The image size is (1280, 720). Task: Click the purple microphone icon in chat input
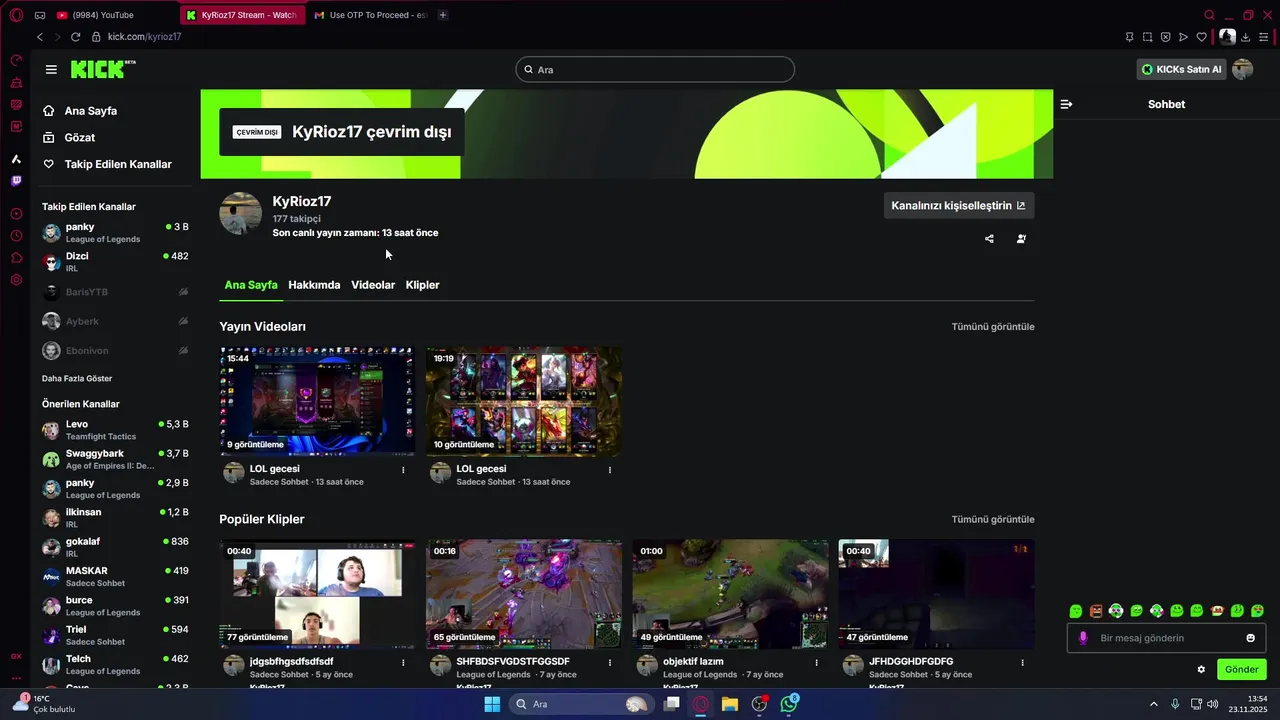pyautogui.click(x=1083, y=638)
